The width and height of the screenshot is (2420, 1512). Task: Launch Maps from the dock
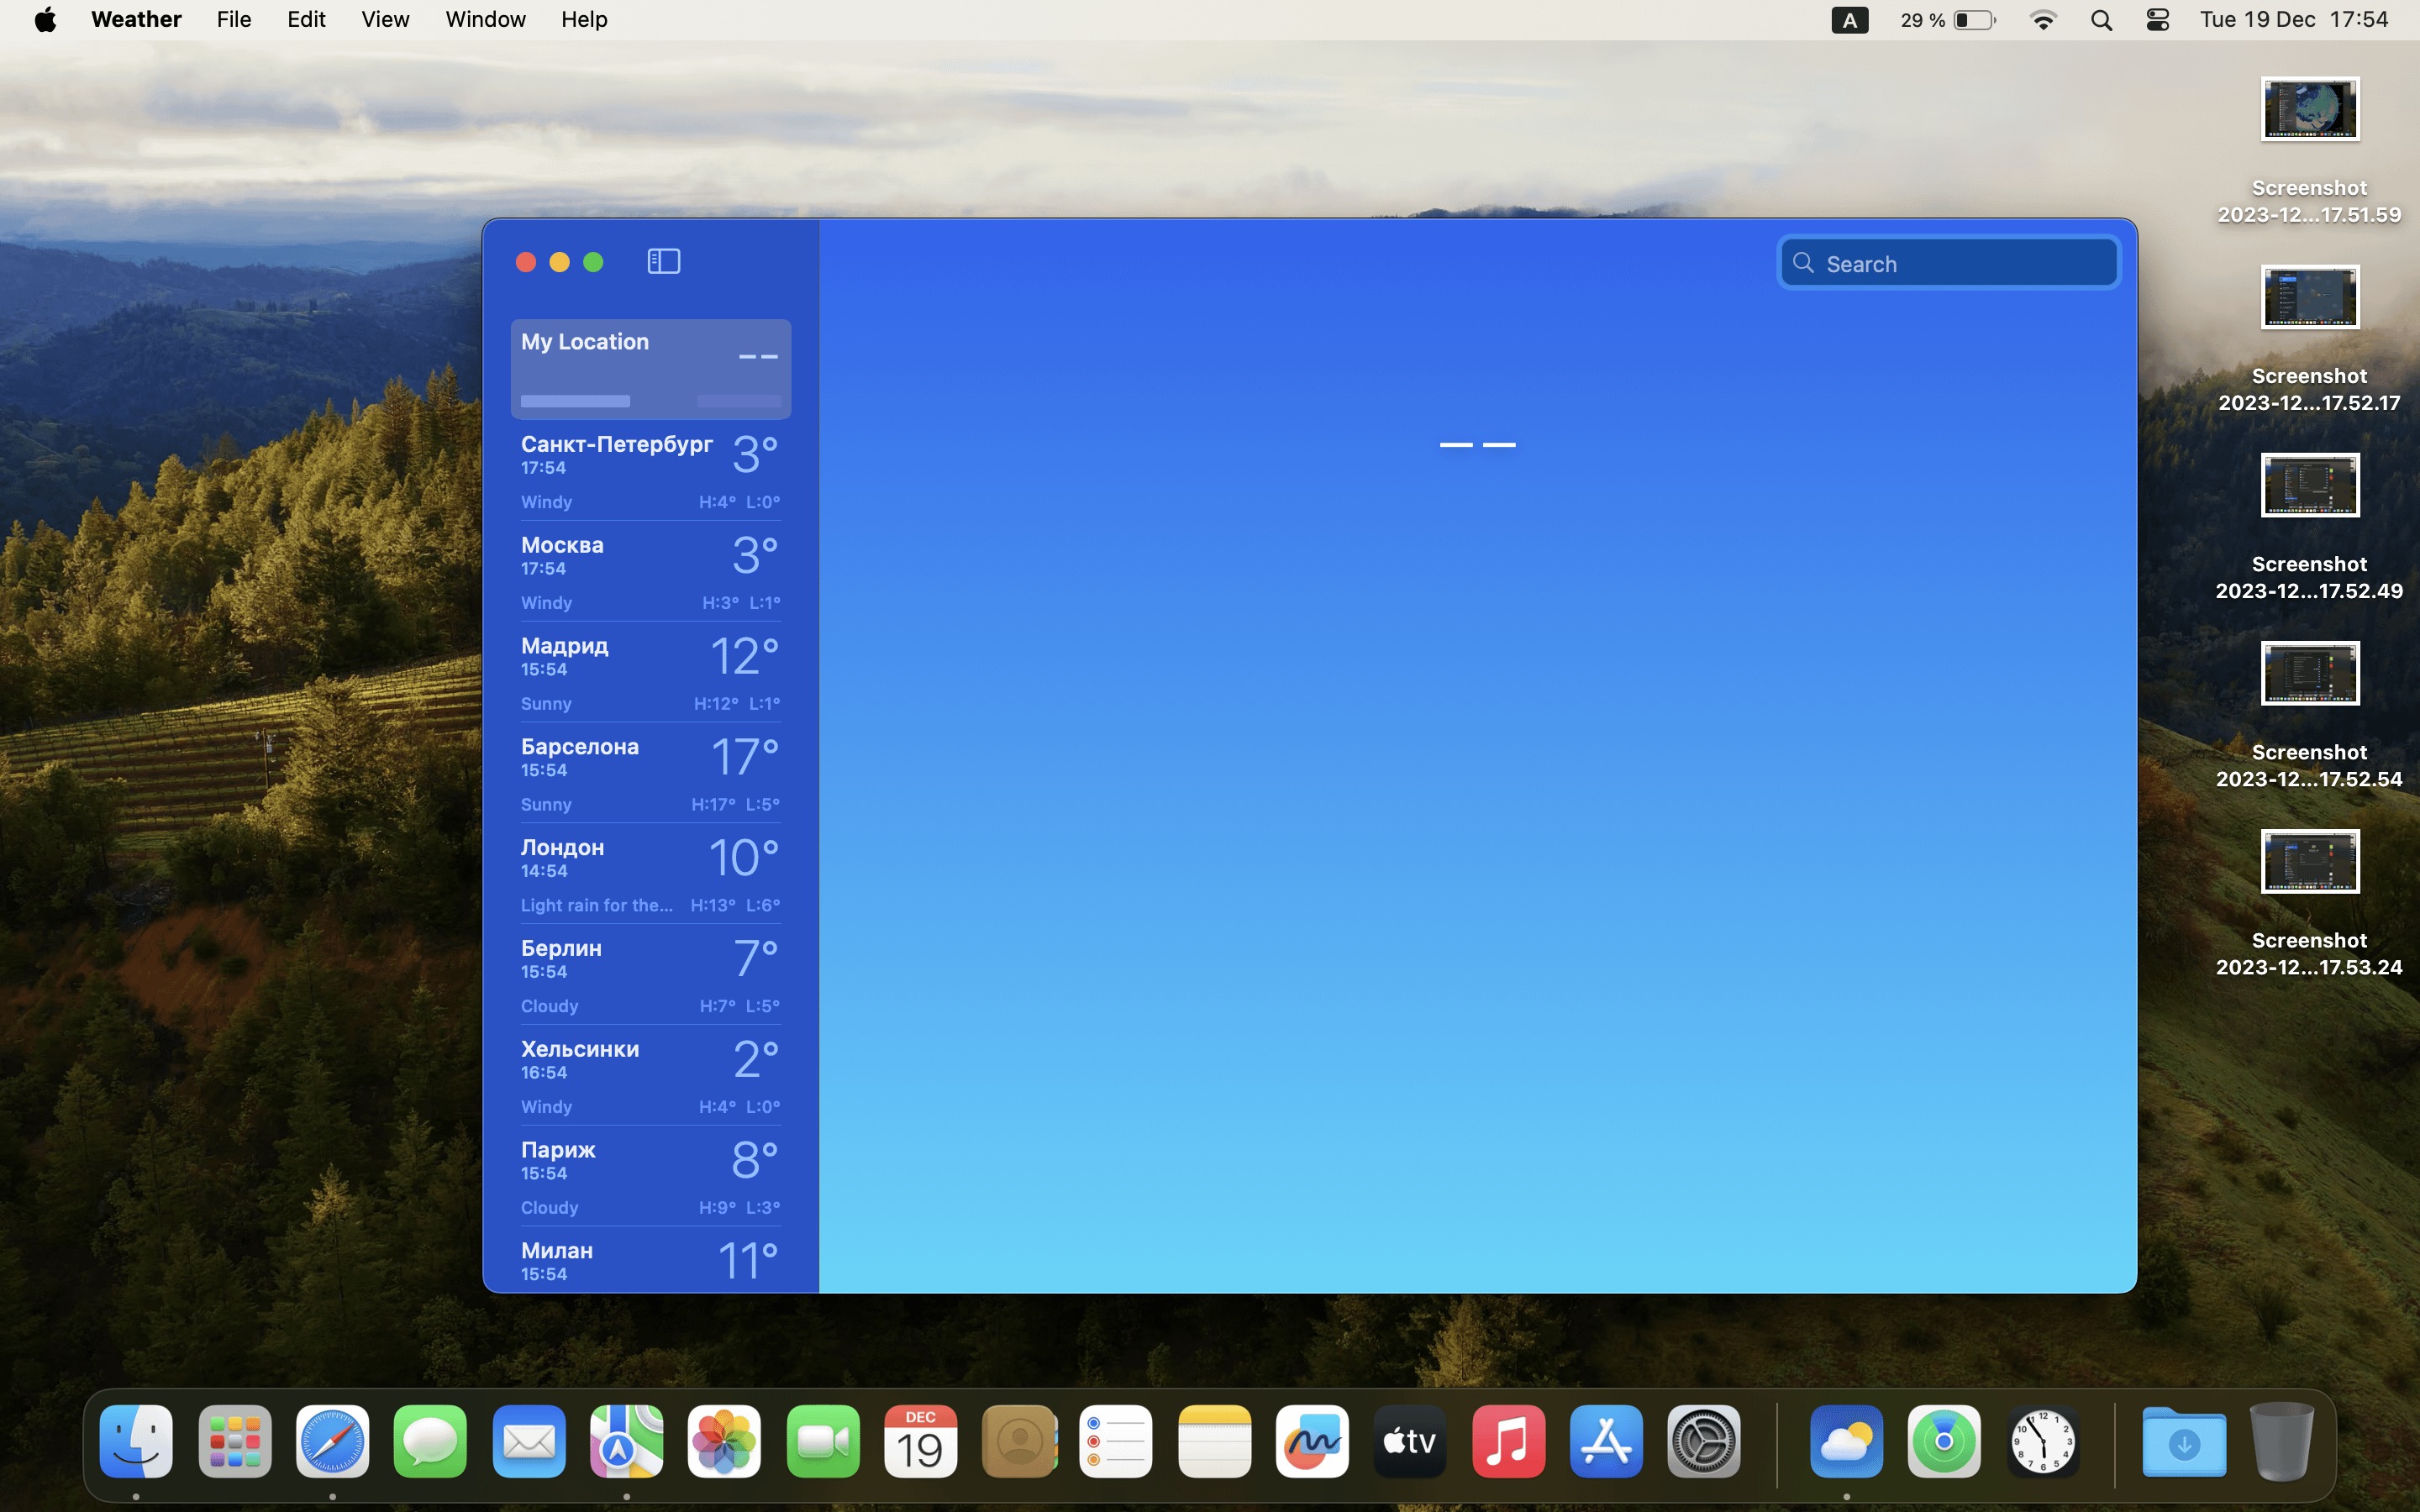(626, 1442)
